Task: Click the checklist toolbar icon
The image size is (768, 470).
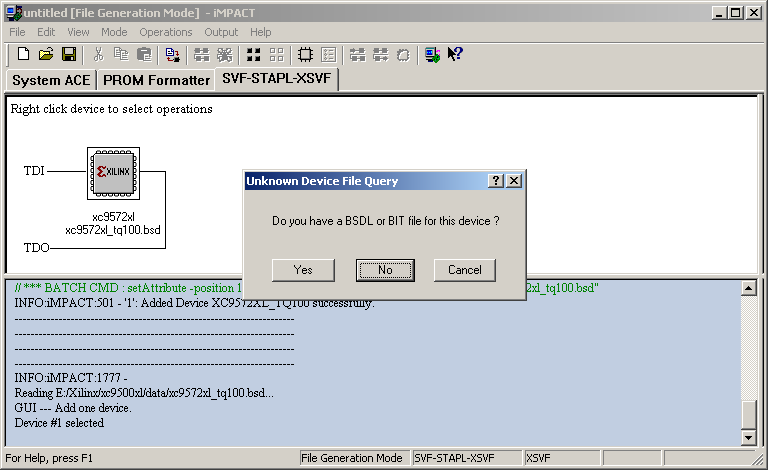Action: (x=328, y=54)
